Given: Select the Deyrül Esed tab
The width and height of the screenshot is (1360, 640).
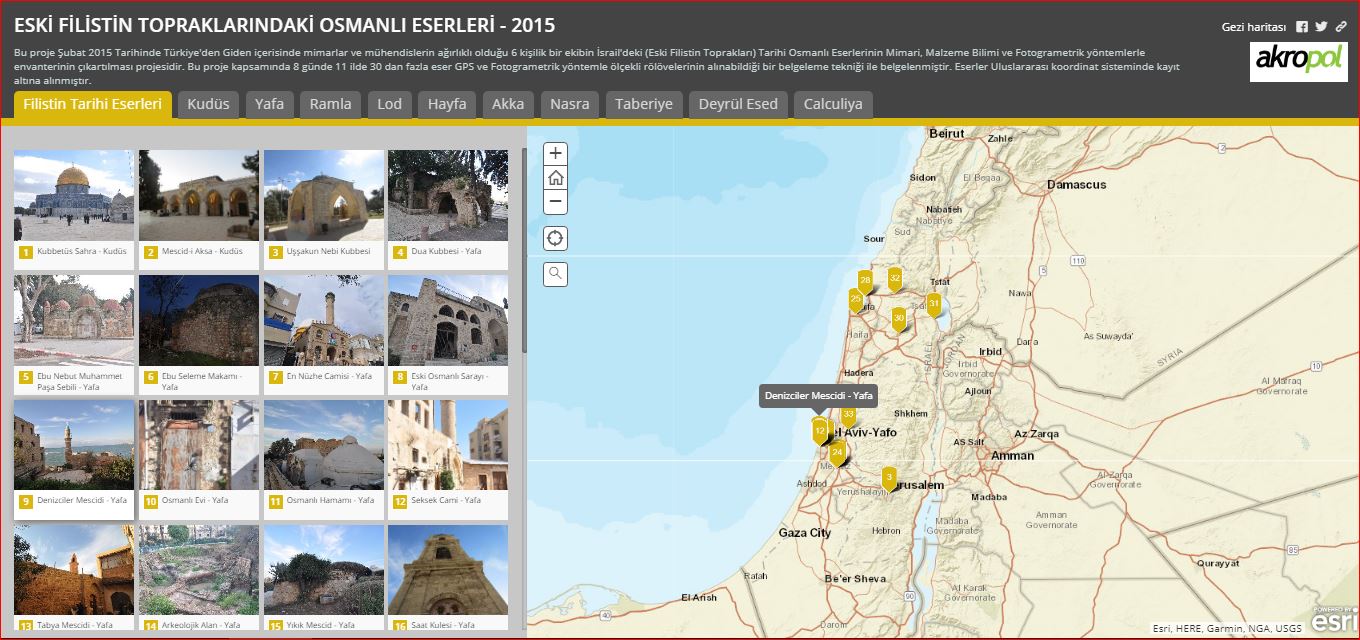Looking at the screenshot, I should pyautogui.click(x=738, y=105).
